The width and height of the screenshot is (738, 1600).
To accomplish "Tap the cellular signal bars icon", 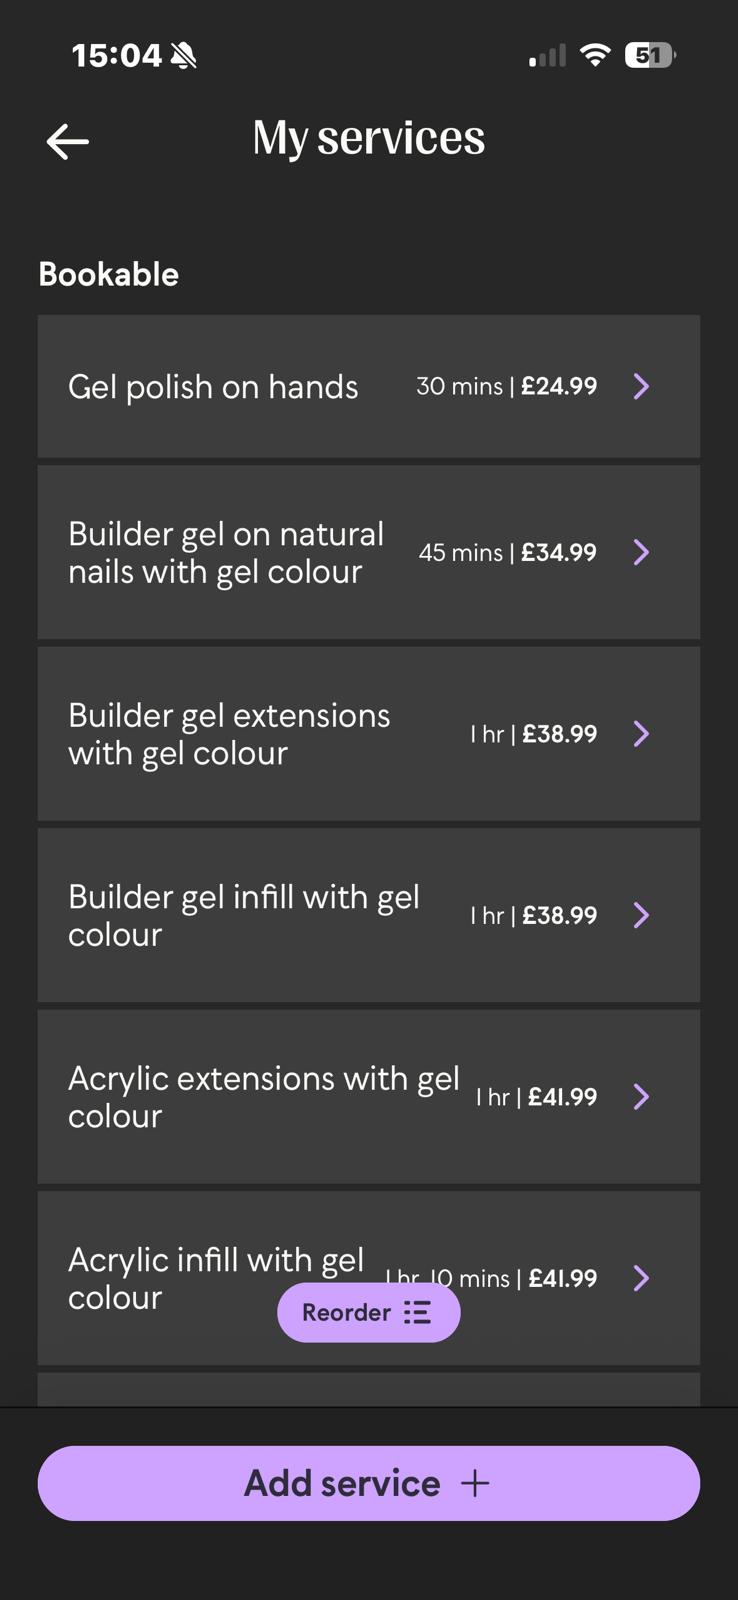I will [547, 56].
